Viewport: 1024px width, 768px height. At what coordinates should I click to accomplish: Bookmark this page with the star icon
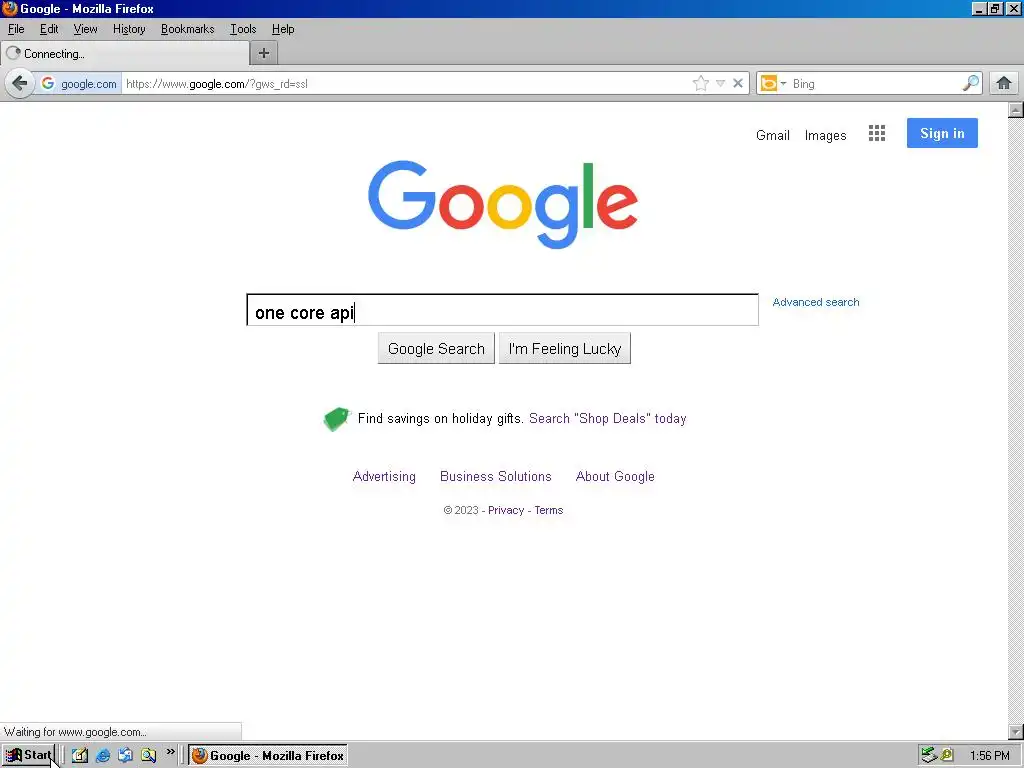point(701,84)
